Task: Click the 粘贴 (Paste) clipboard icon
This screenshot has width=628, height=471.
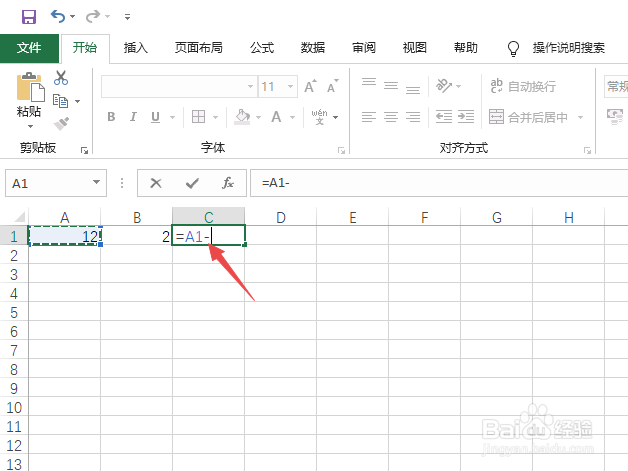Action: pos(30,87)
